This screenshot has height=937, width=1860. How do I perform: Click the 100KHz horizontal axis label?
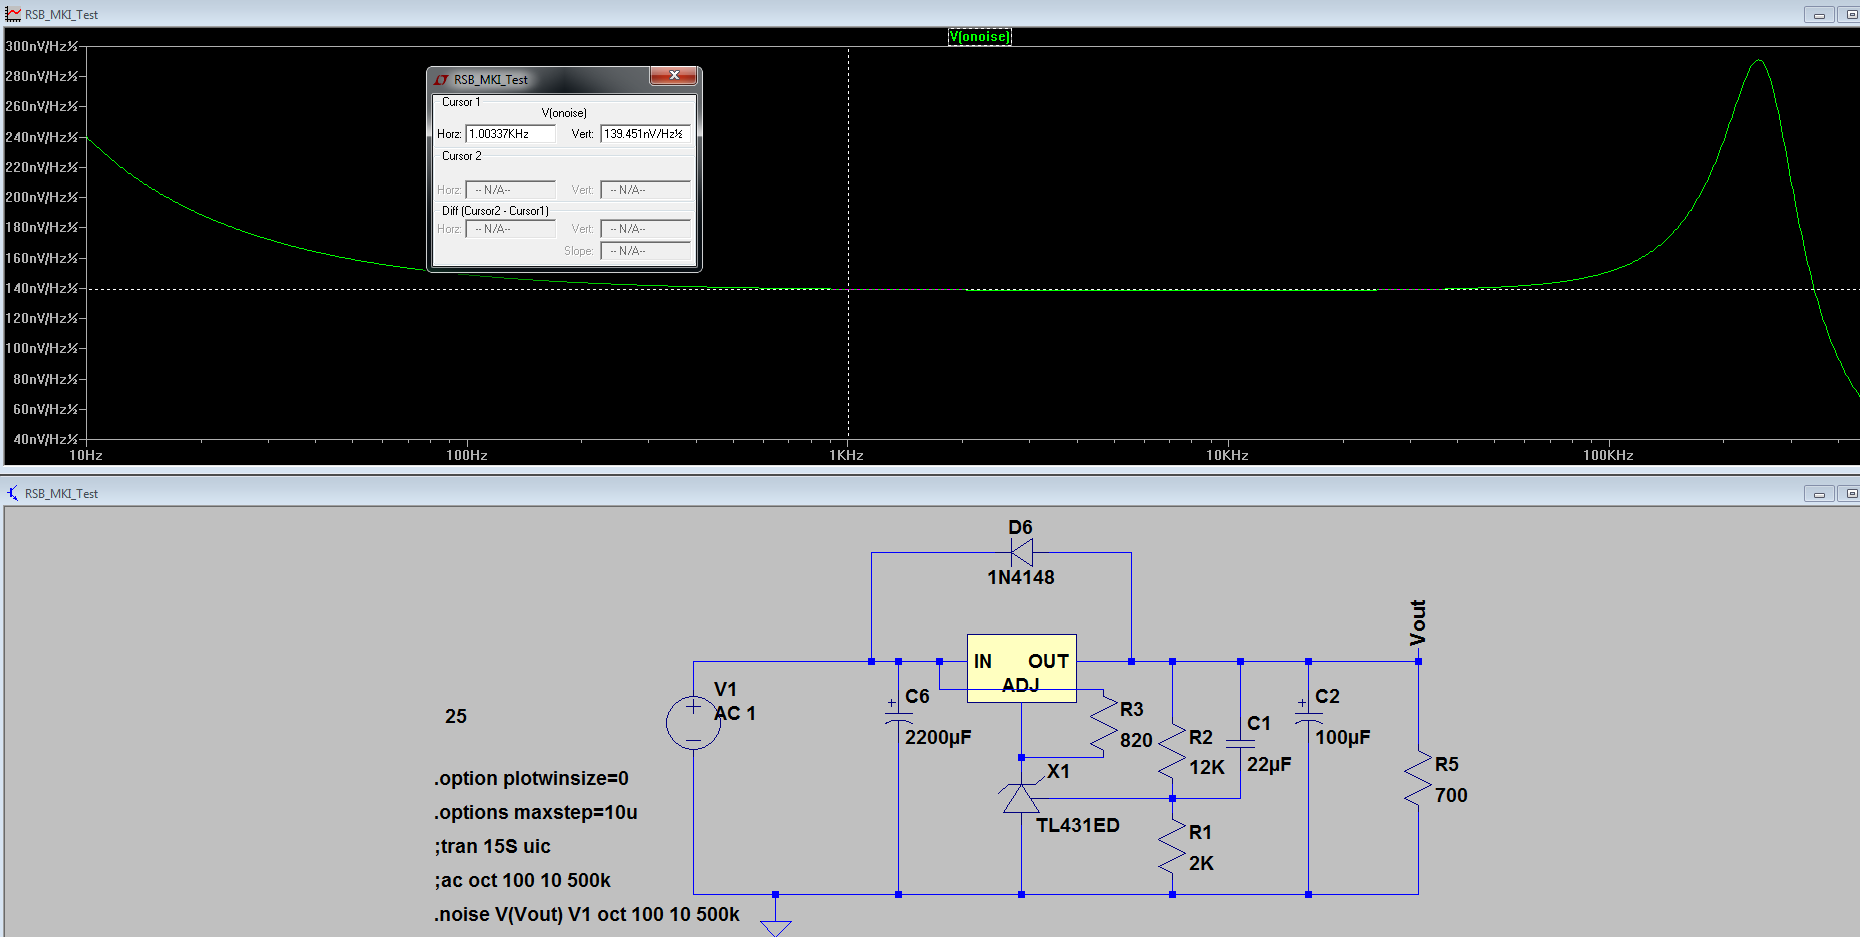[x=1608, y=455]
